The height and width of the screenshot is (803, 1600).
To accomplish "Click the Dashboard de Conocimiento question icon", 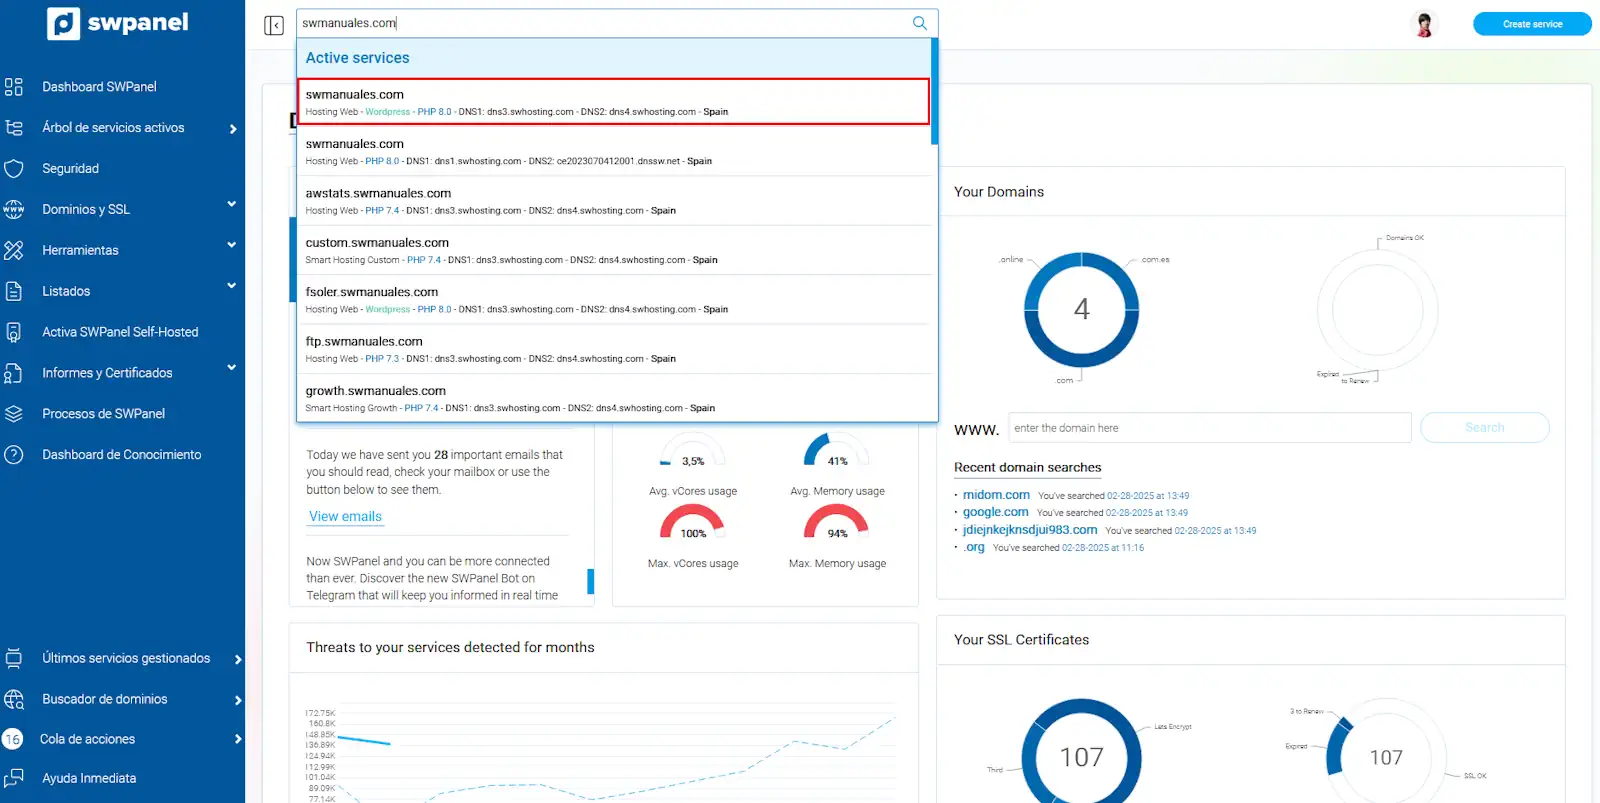I will point(14,455).
